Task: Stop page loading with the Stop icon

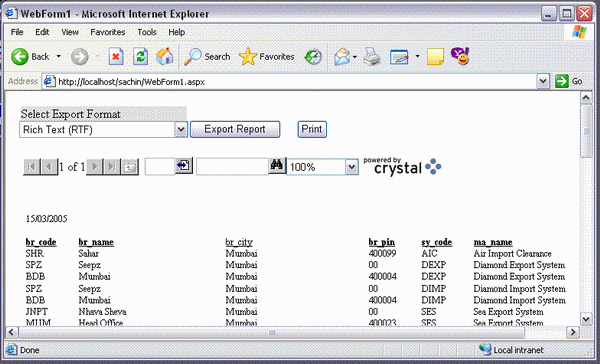Action: [116, 57]
